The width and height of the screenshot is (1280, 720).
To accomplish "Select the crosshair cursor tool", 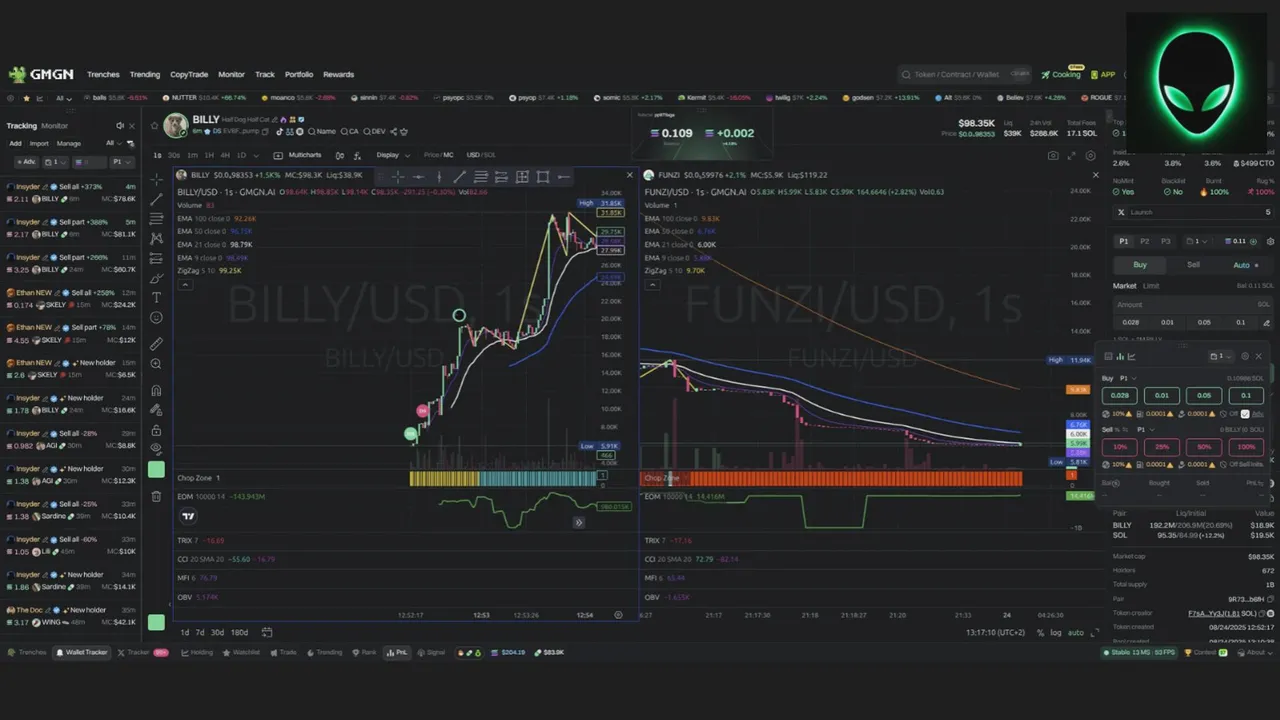I will 156,179.
